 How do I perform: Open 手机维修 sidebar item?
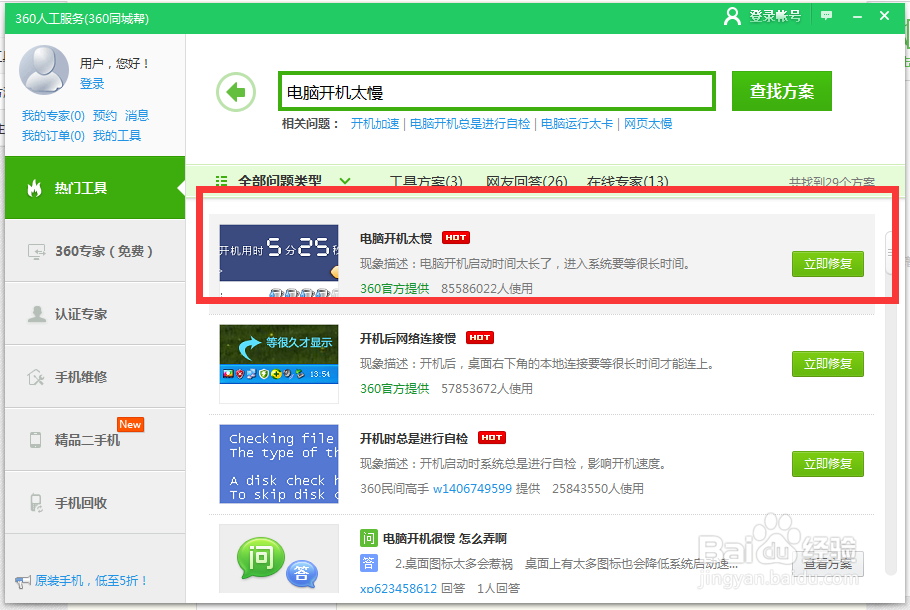pos(95,377)
